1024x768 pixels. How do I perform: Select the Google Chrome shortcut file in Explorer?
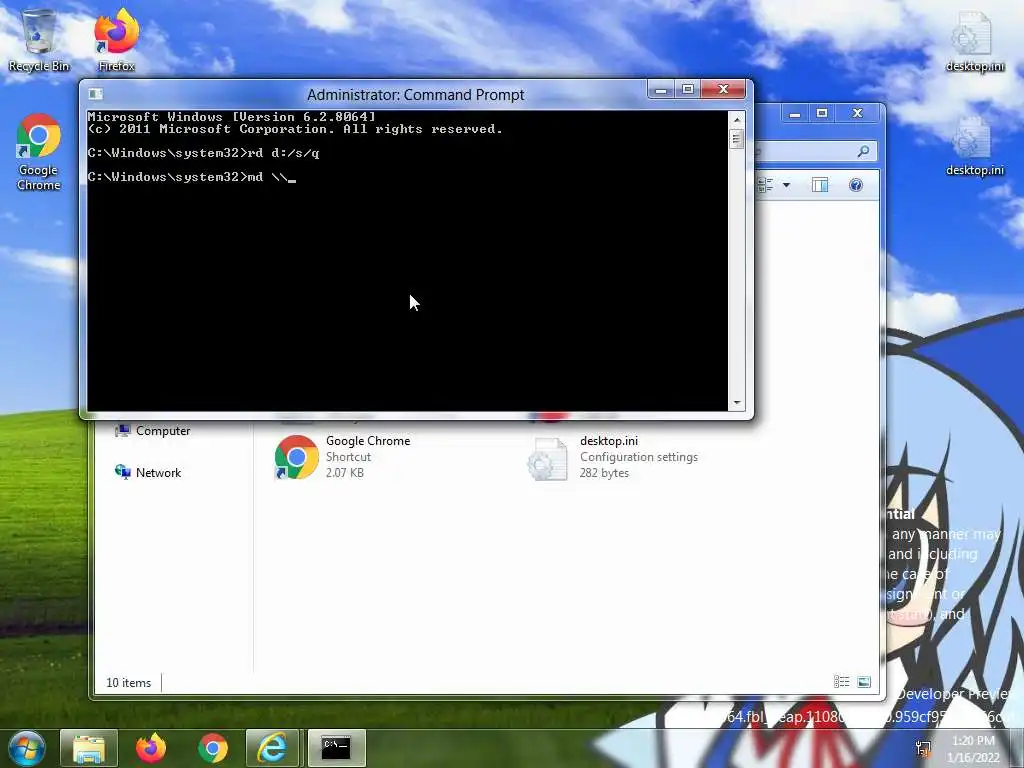[x=343, y=456]
